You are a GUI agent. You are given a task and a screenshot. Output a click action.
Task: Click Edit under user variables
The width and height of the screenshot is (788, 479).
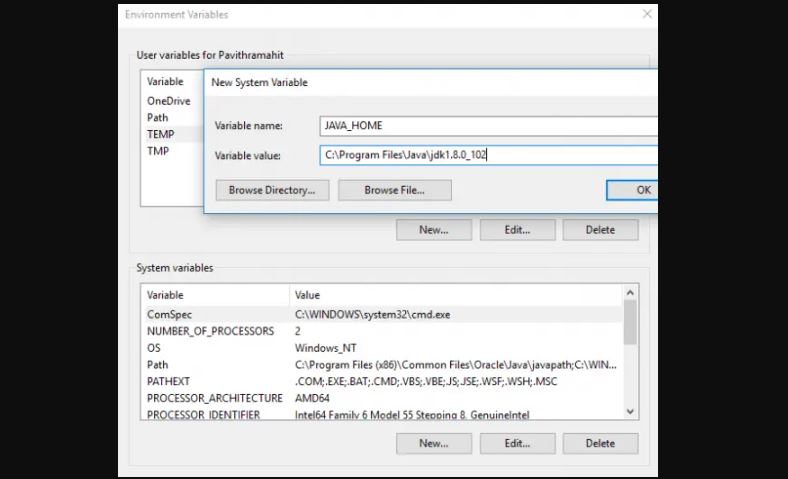tap(518, 230)
